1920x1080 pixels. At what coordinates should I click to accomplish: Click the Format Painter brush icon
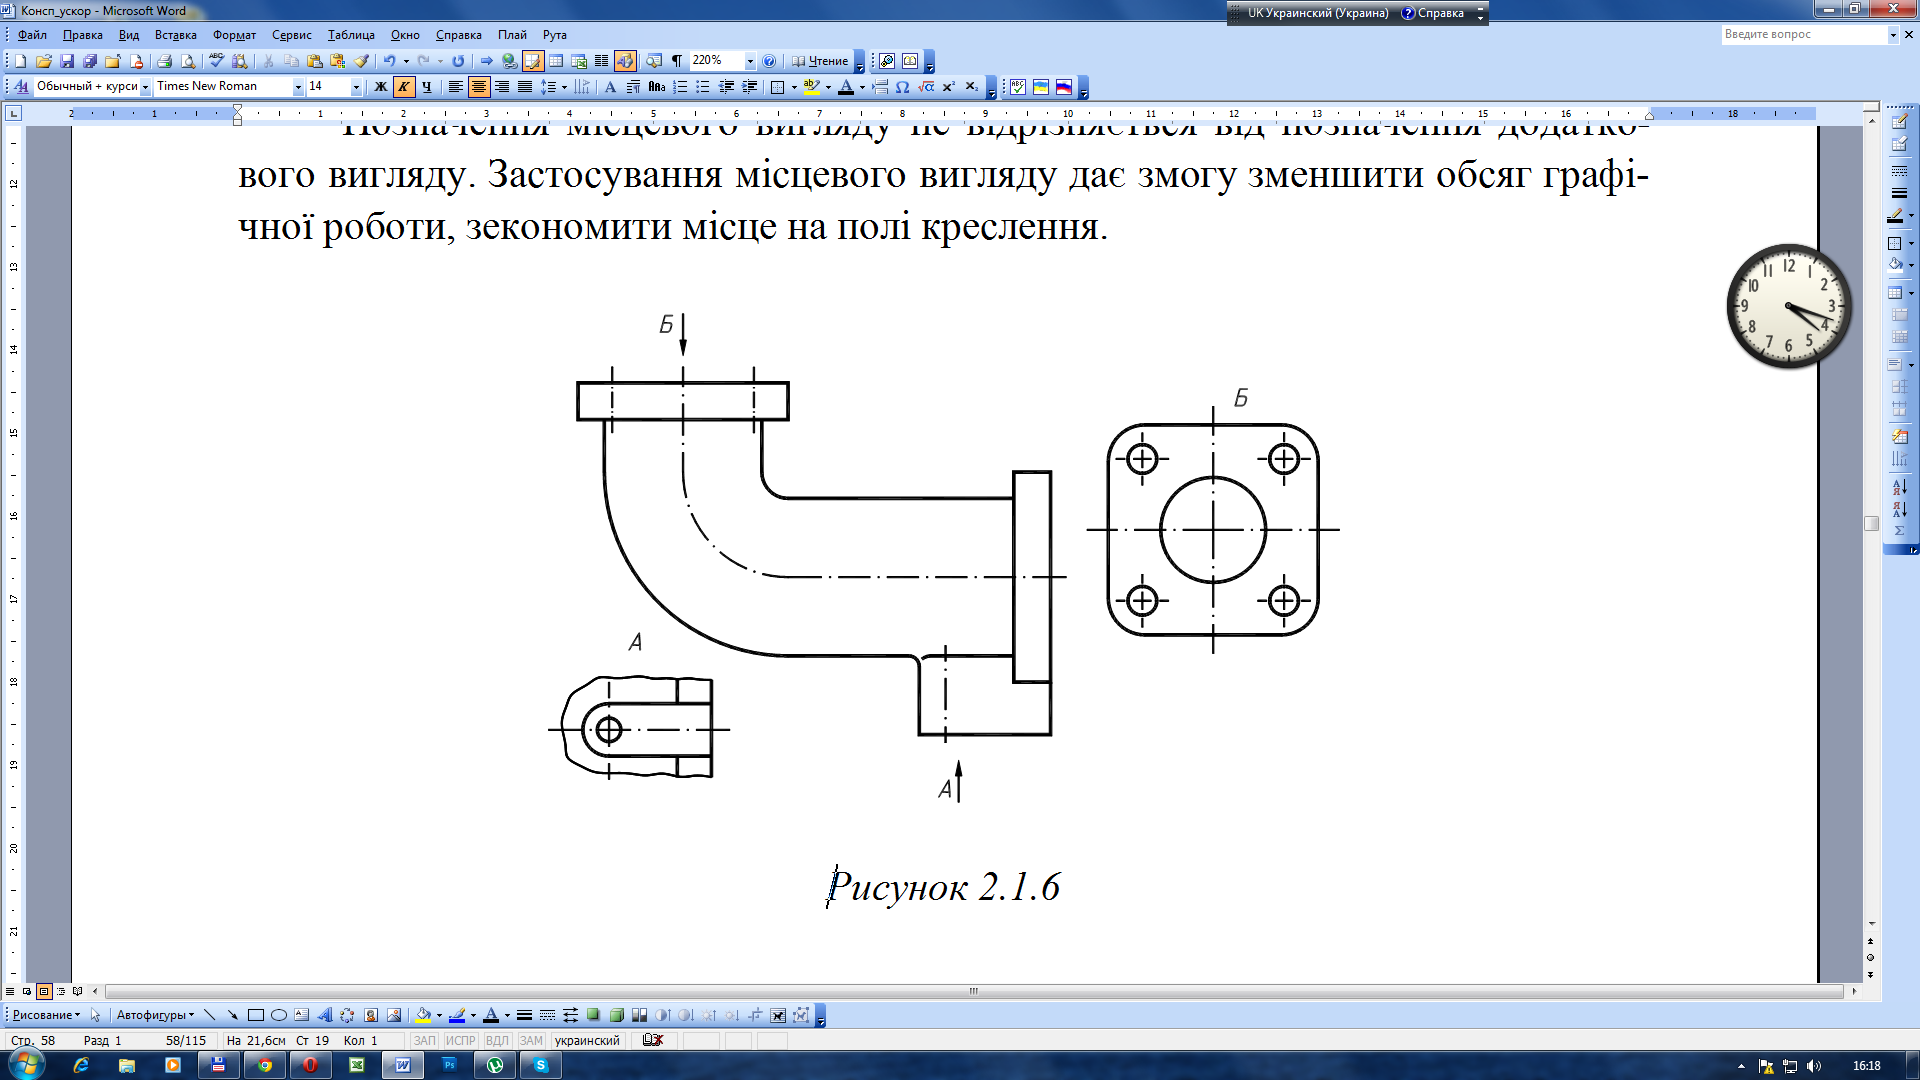click(362, 61)
